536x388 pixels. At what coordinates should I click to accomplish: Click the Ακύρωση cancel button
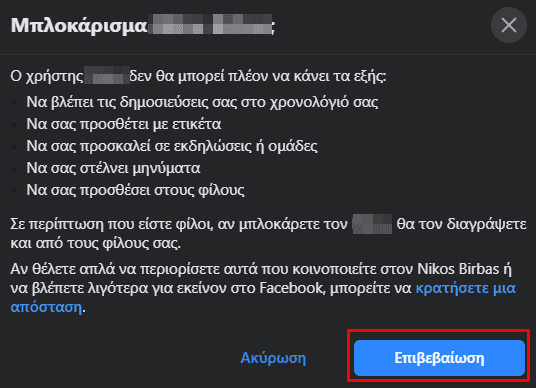[273, 358]
